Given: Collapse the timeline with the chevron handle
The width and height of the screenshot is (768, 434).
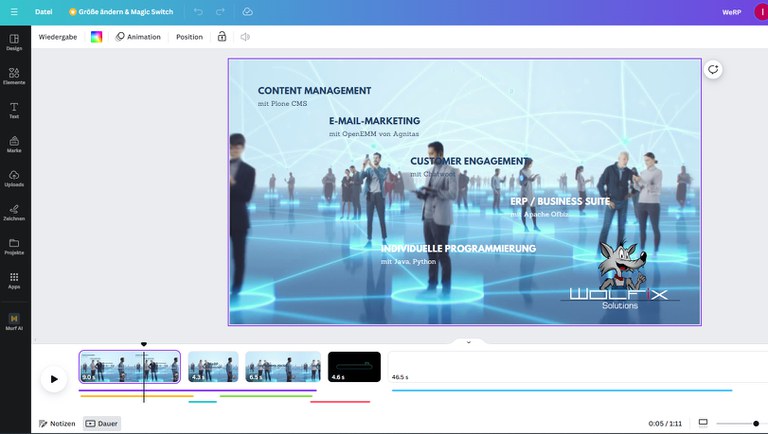Looking at the screenshot, I should coord(465,341).
